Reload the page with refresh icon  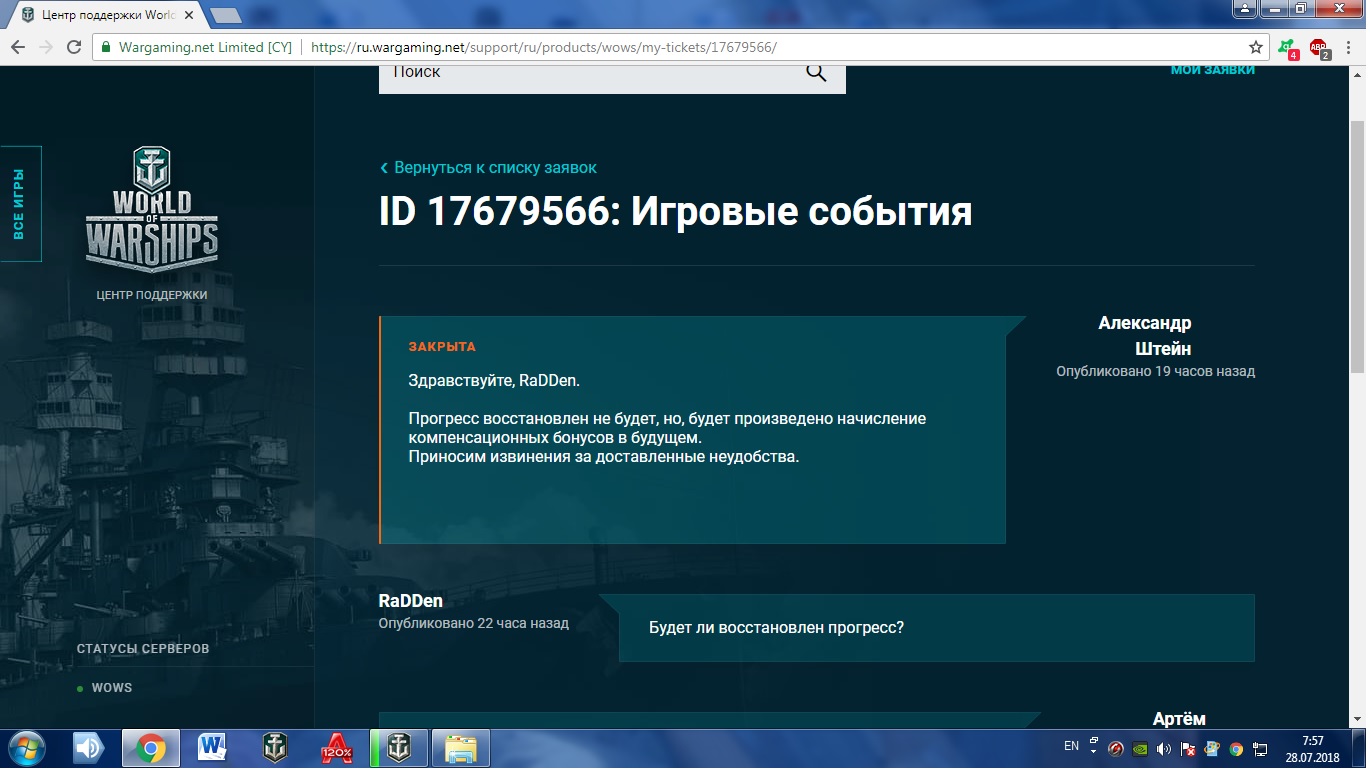pyautogui.click(x=73, y=47)
